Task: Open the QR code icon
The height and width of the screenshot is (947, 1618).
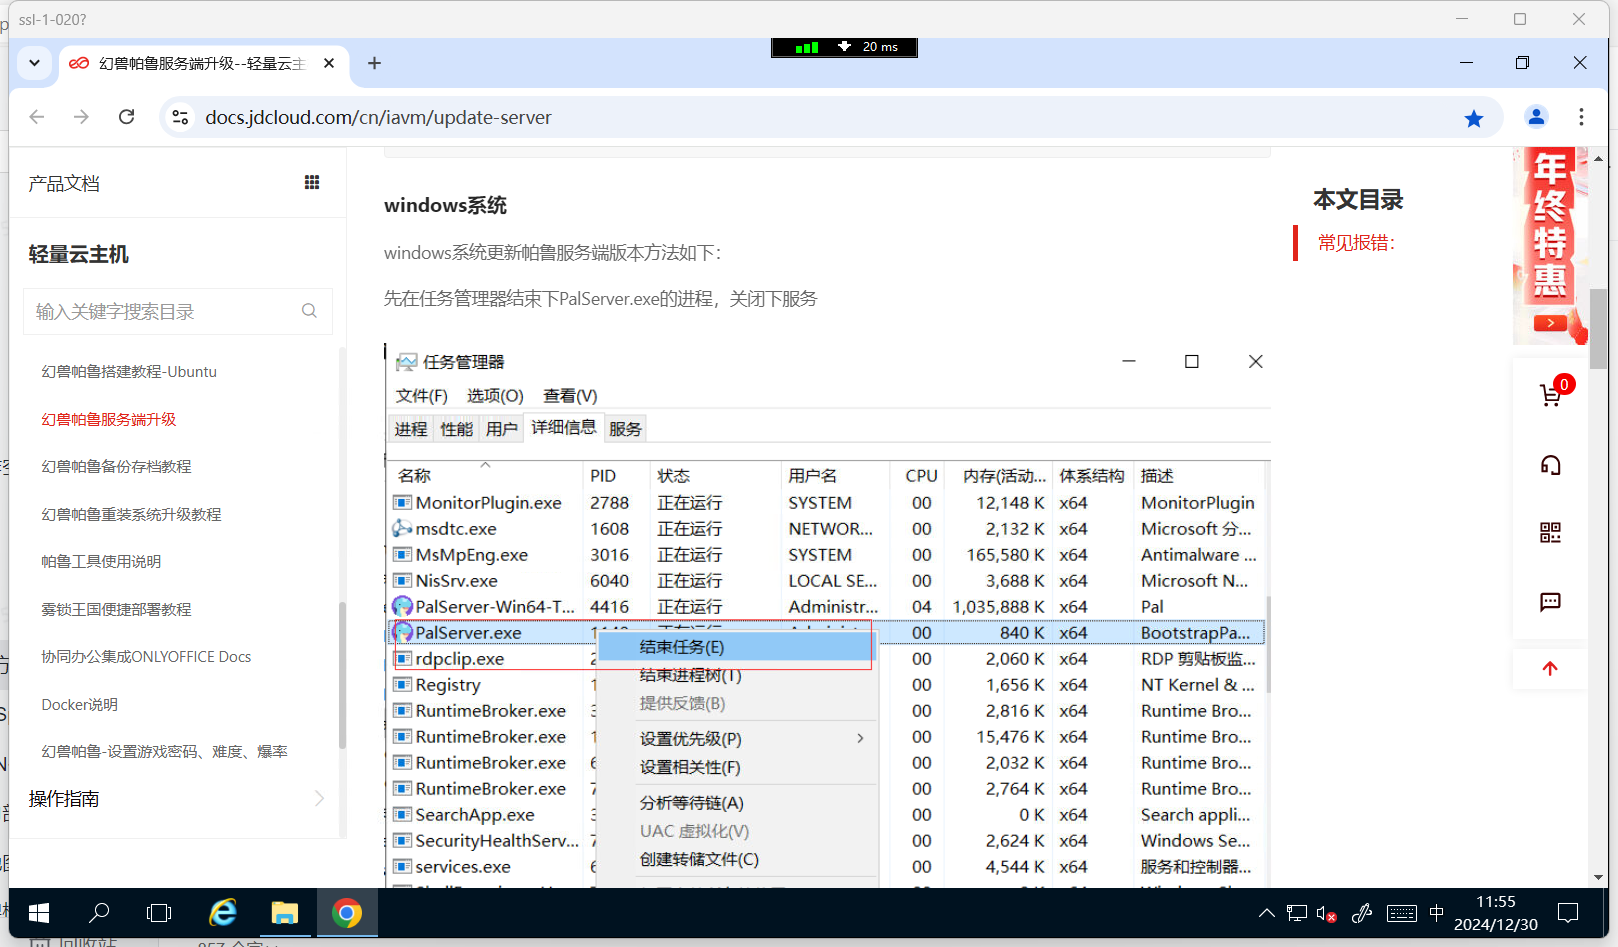Action: [1550, 532]
